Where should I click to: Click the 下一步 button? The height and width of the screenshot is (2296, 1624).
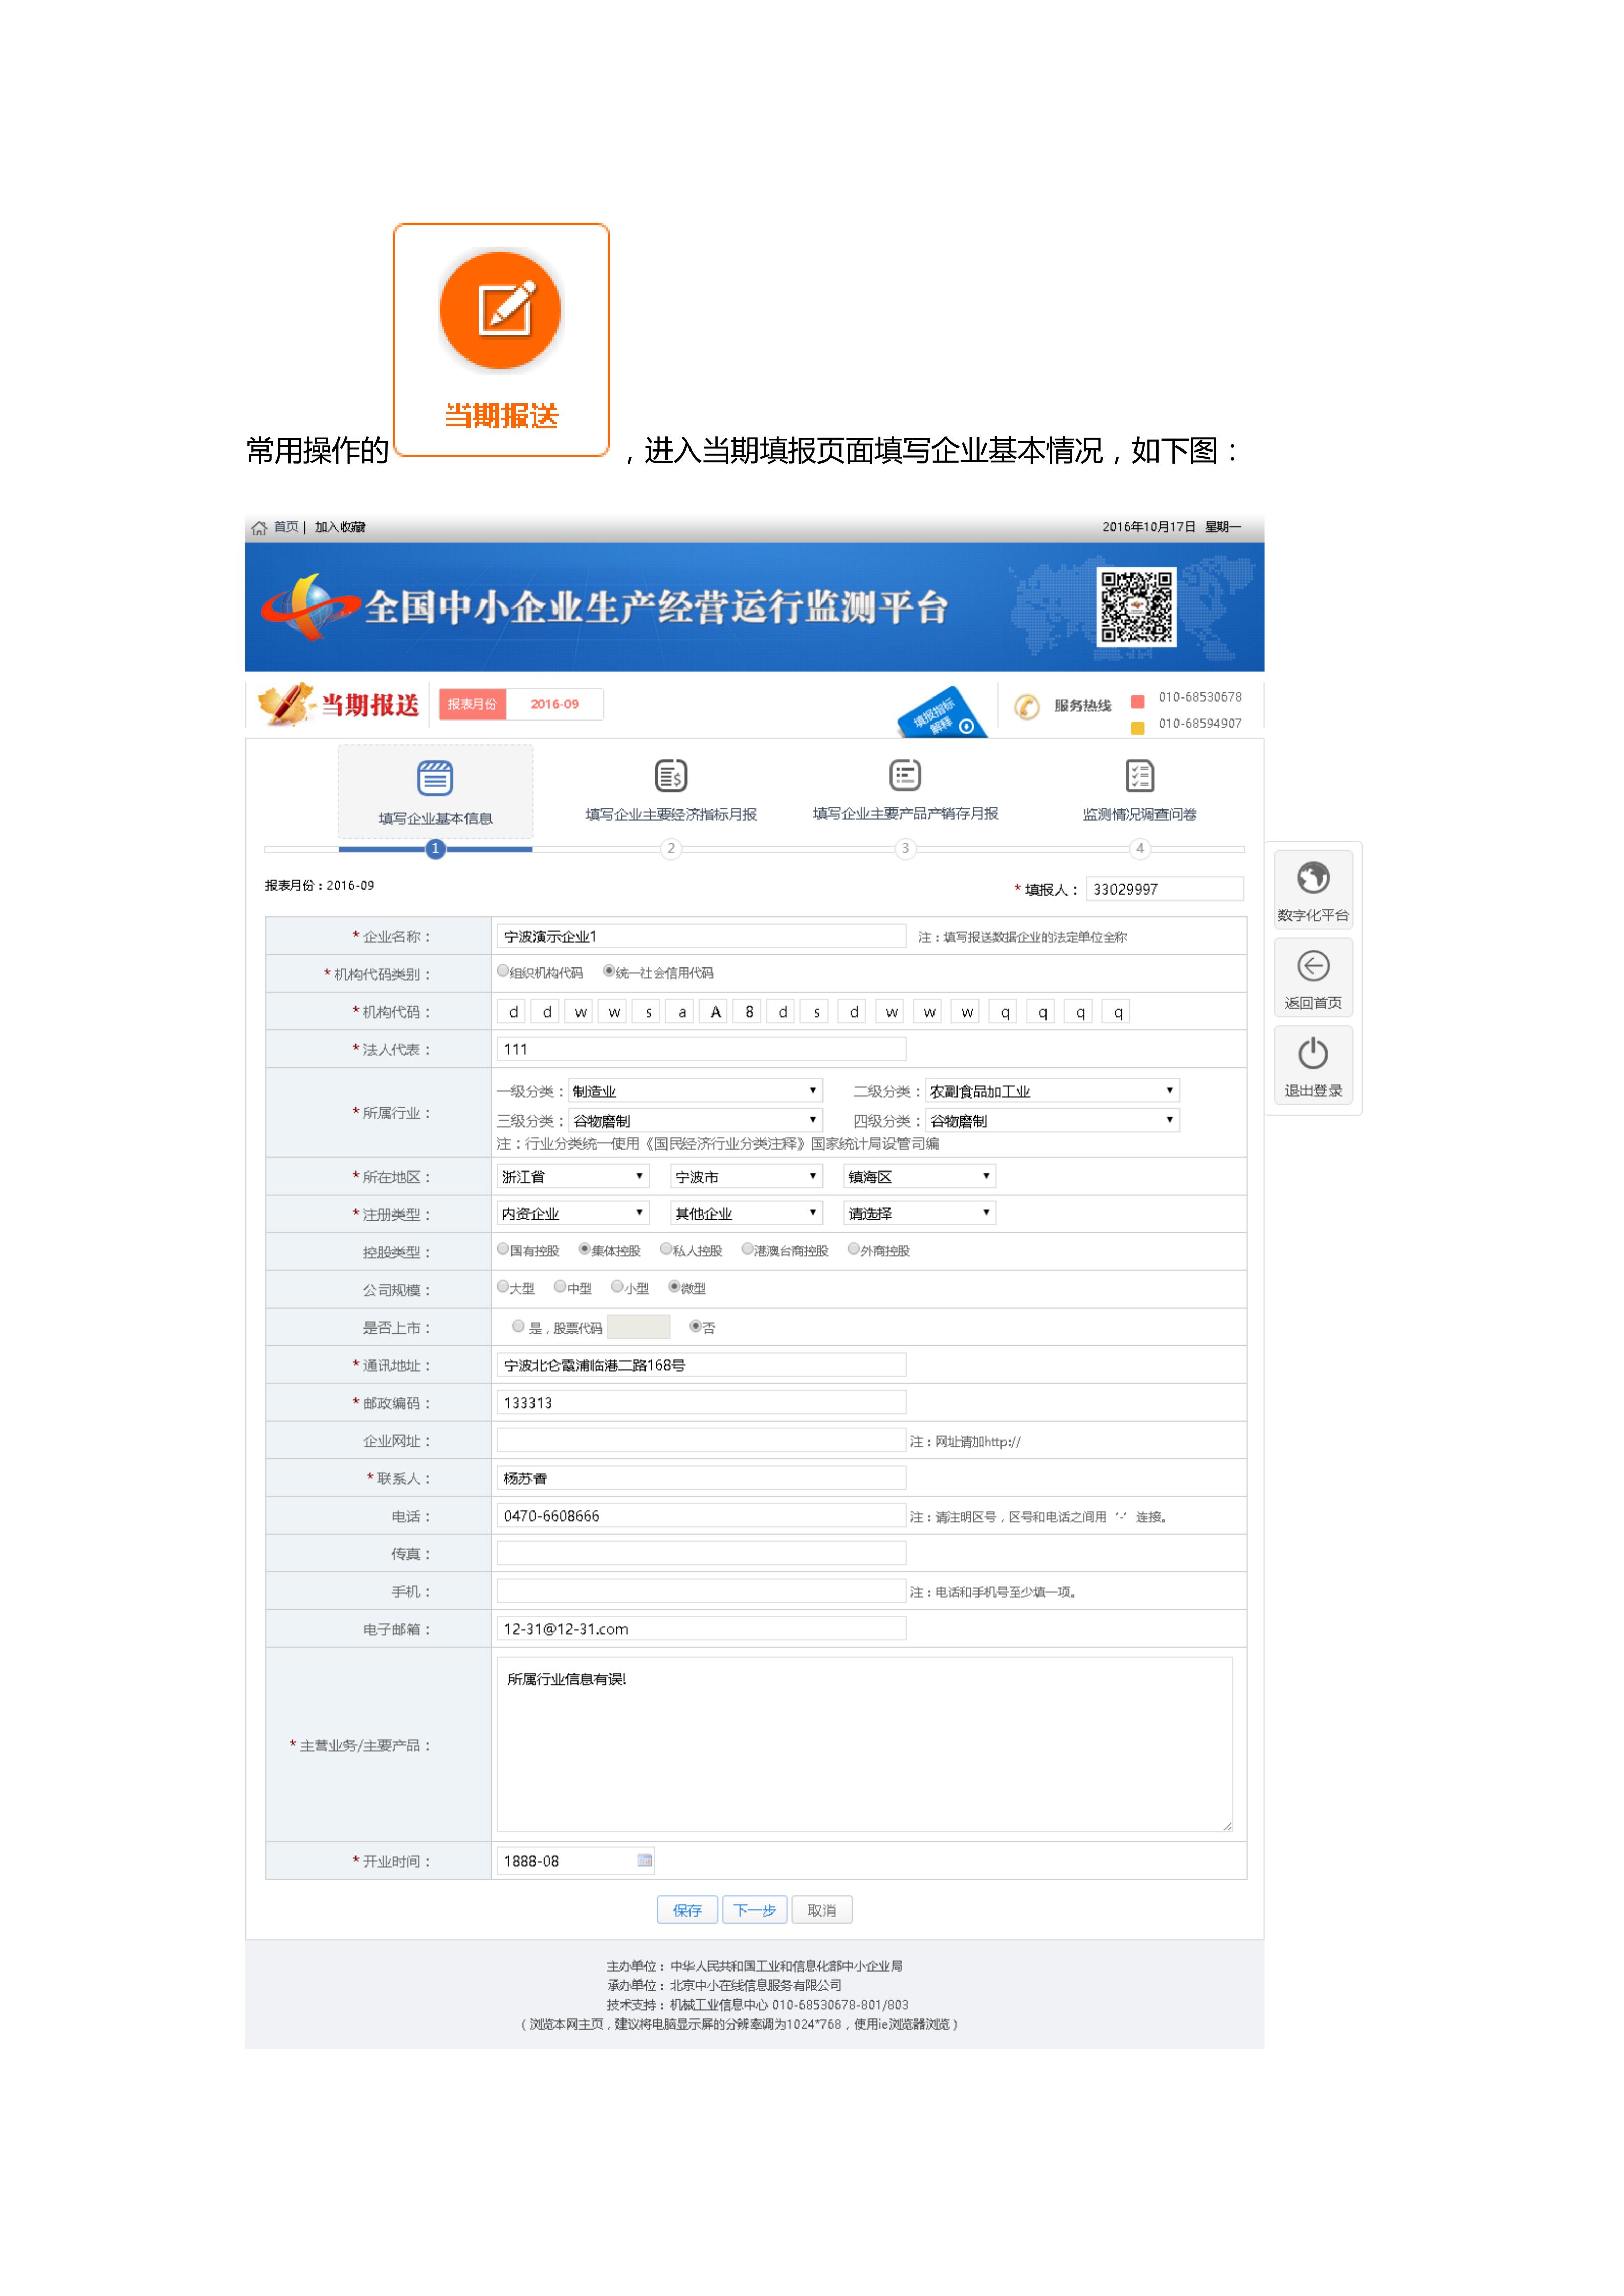click(754, 1910)
